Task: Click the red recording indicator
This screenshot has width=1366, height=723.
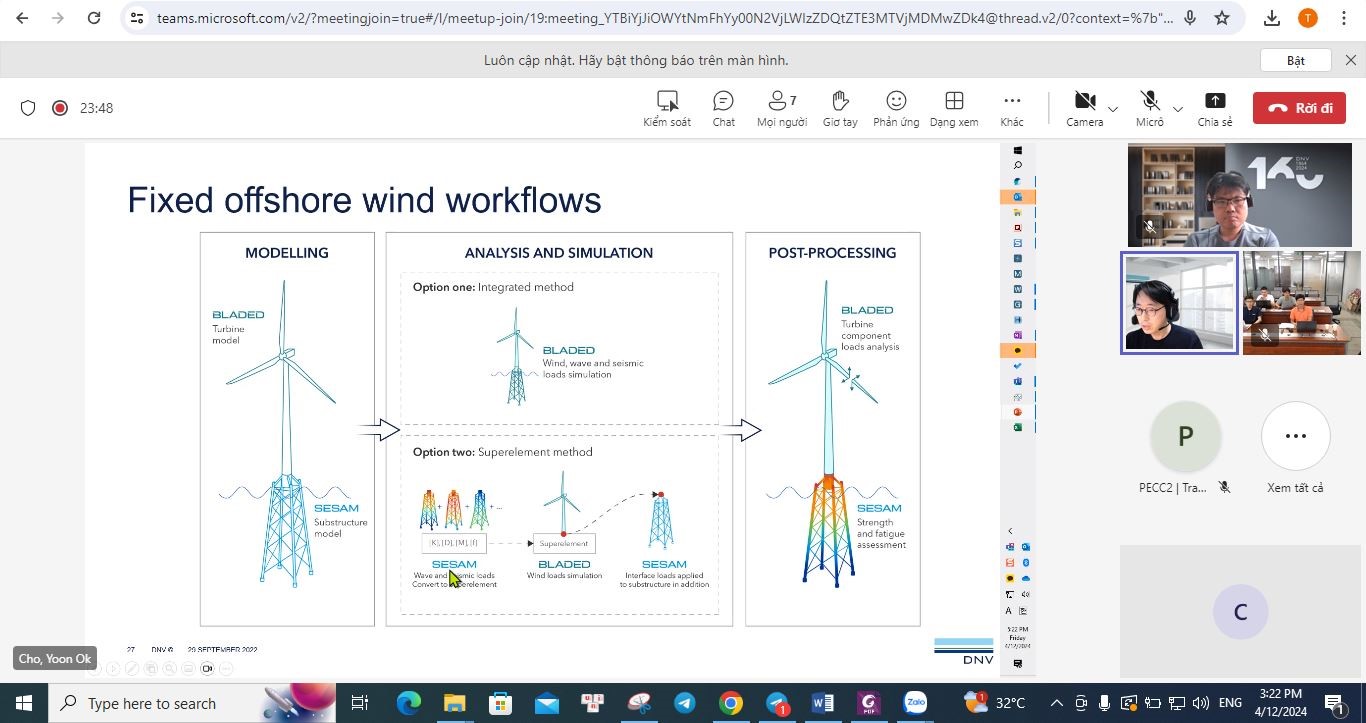Action: click(60, 108)
